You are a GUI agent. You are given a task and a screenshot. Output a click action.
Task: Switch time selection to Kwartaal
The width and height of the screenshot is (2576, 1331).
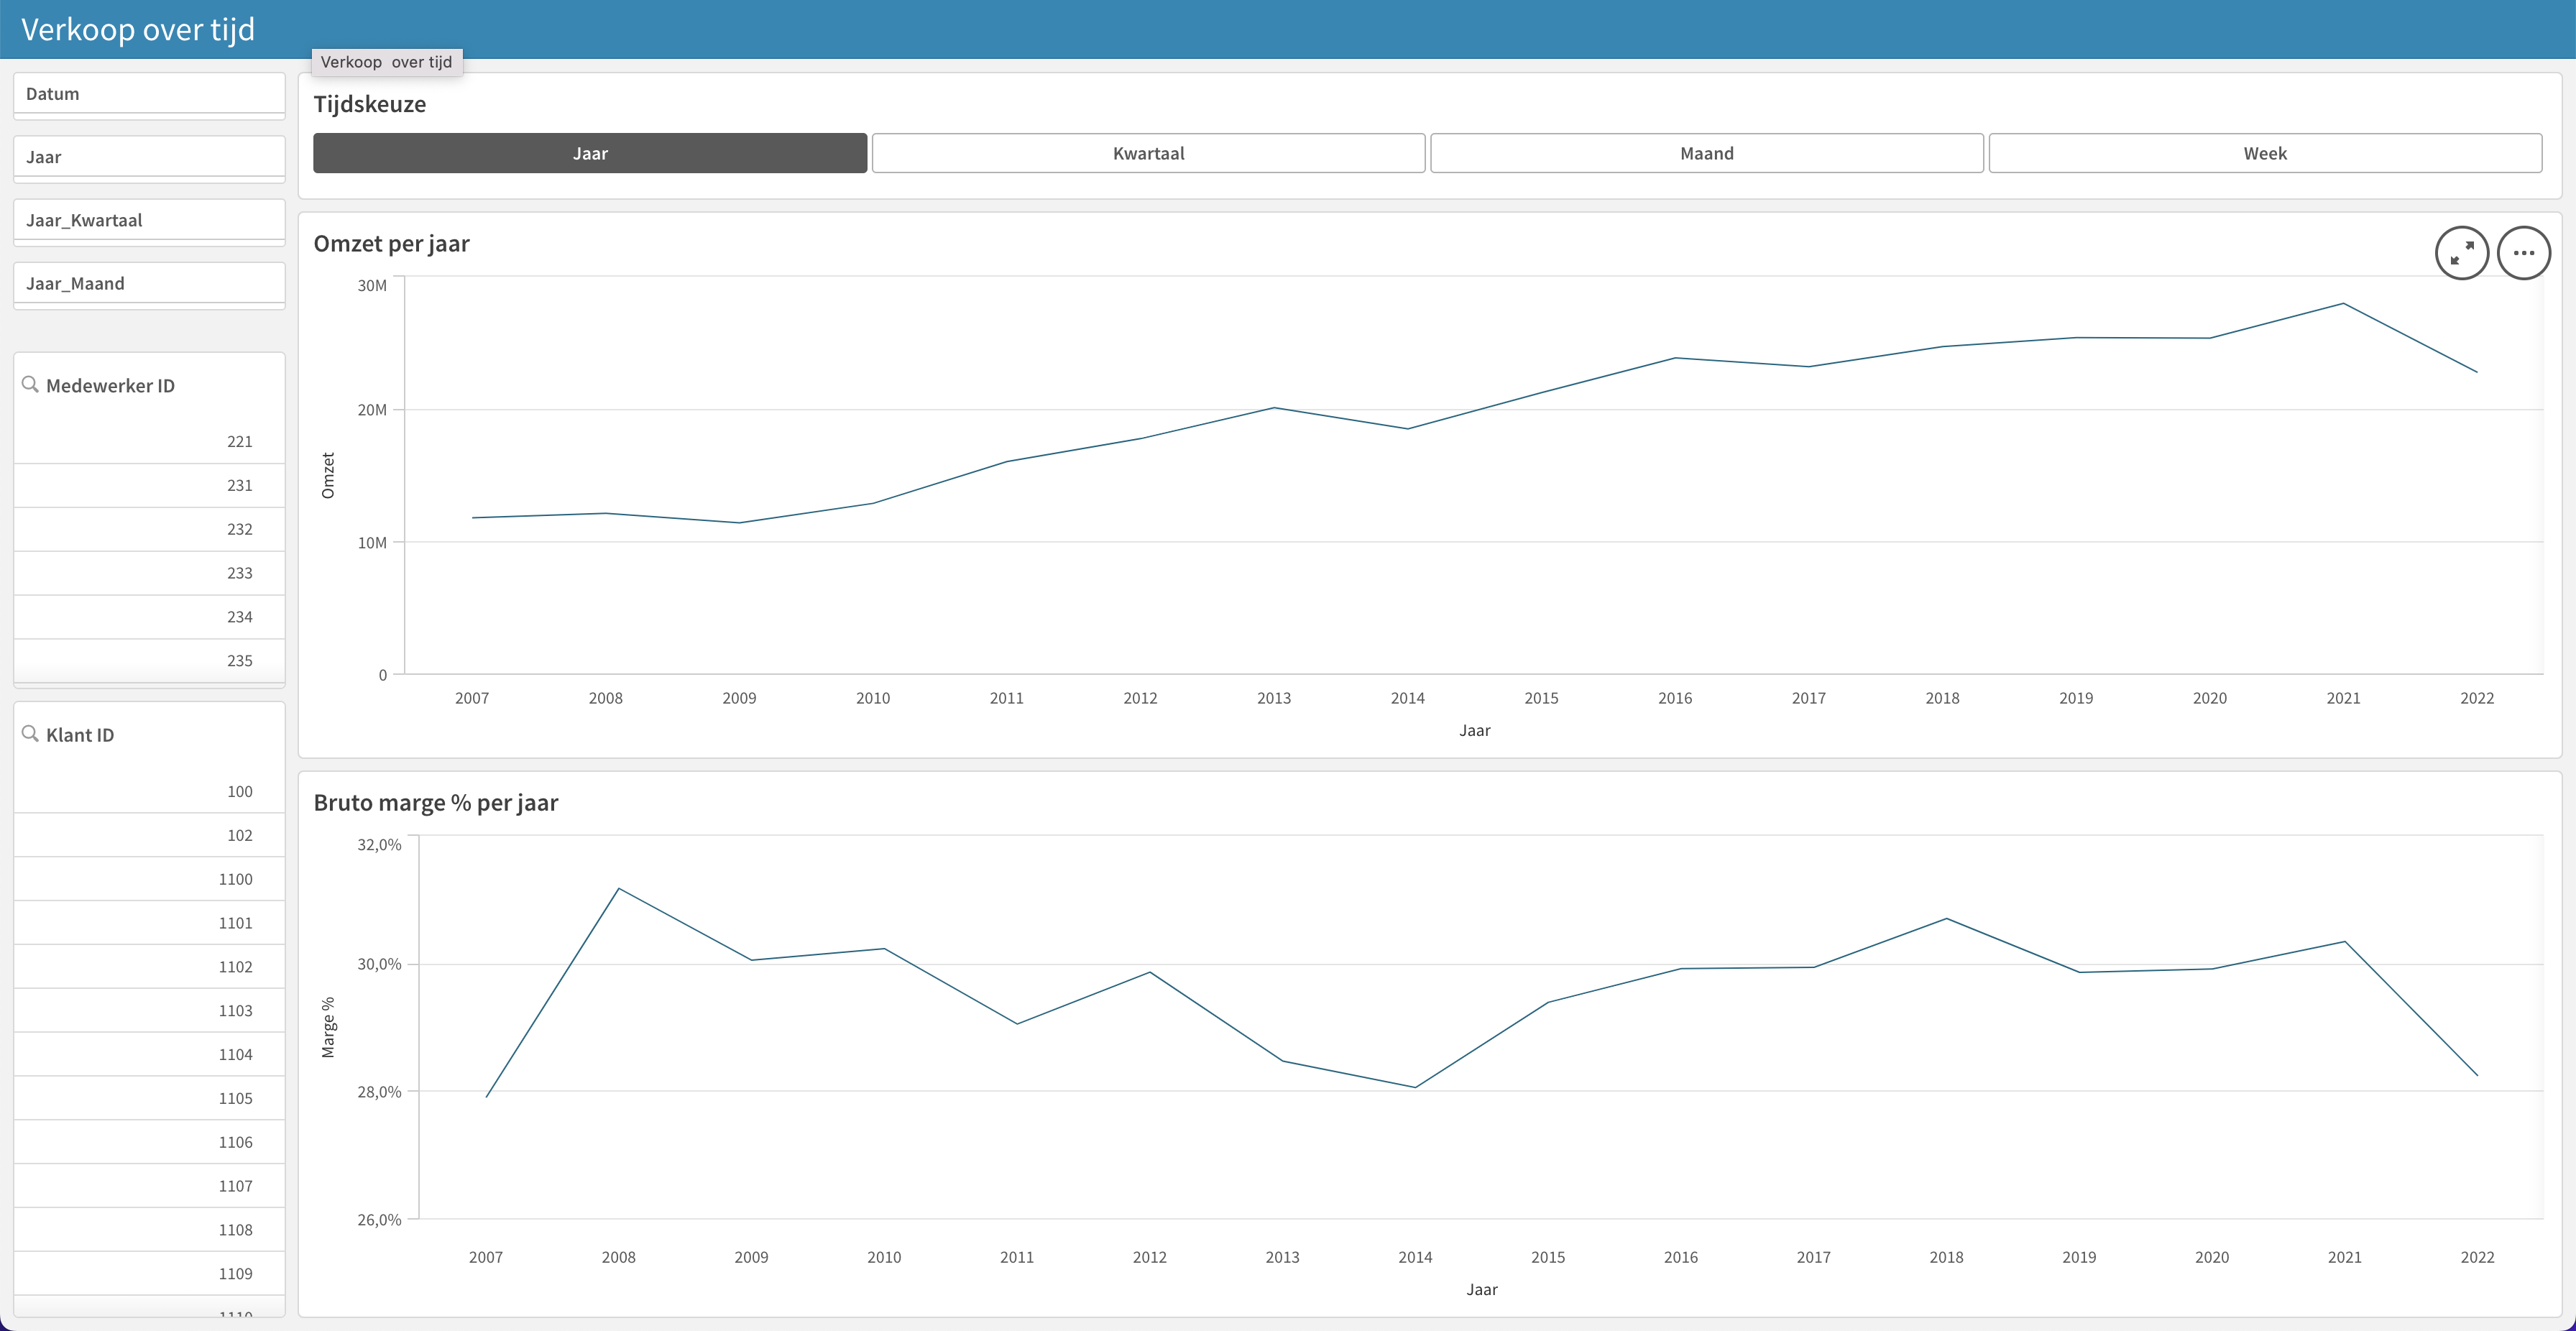point(1148,153)
